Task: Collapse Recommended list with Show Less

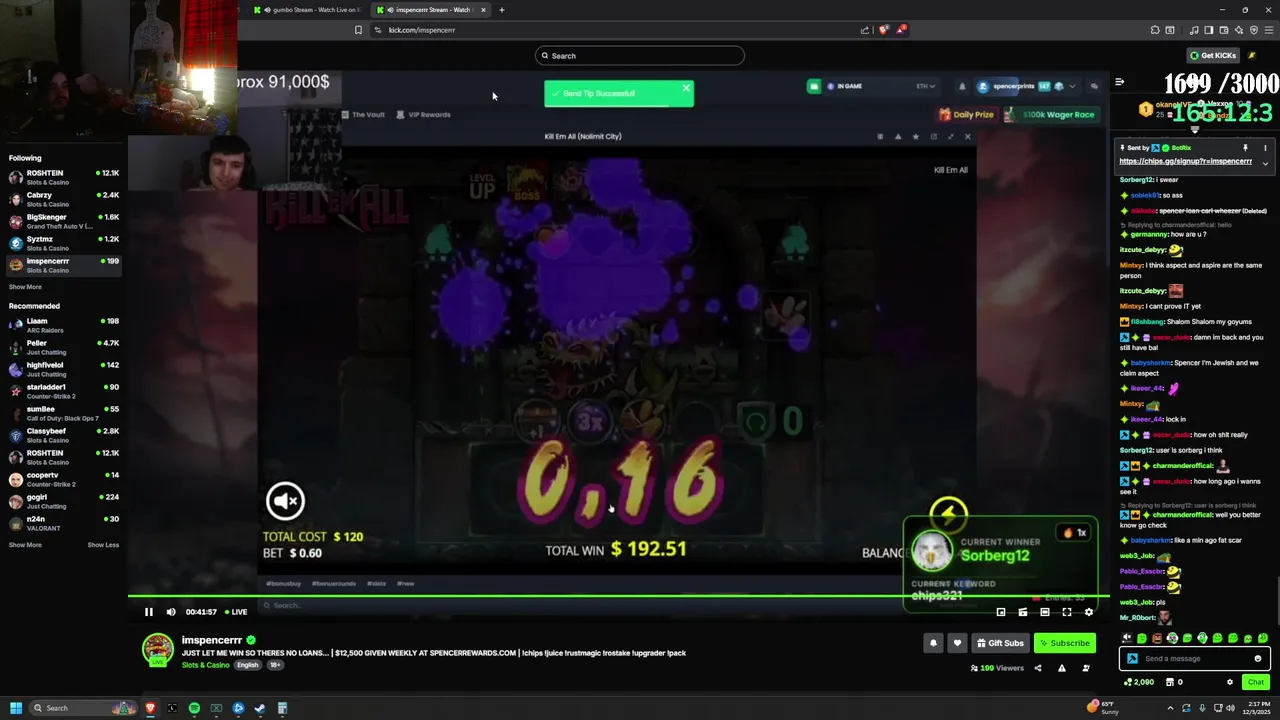Action: point(103,545)
